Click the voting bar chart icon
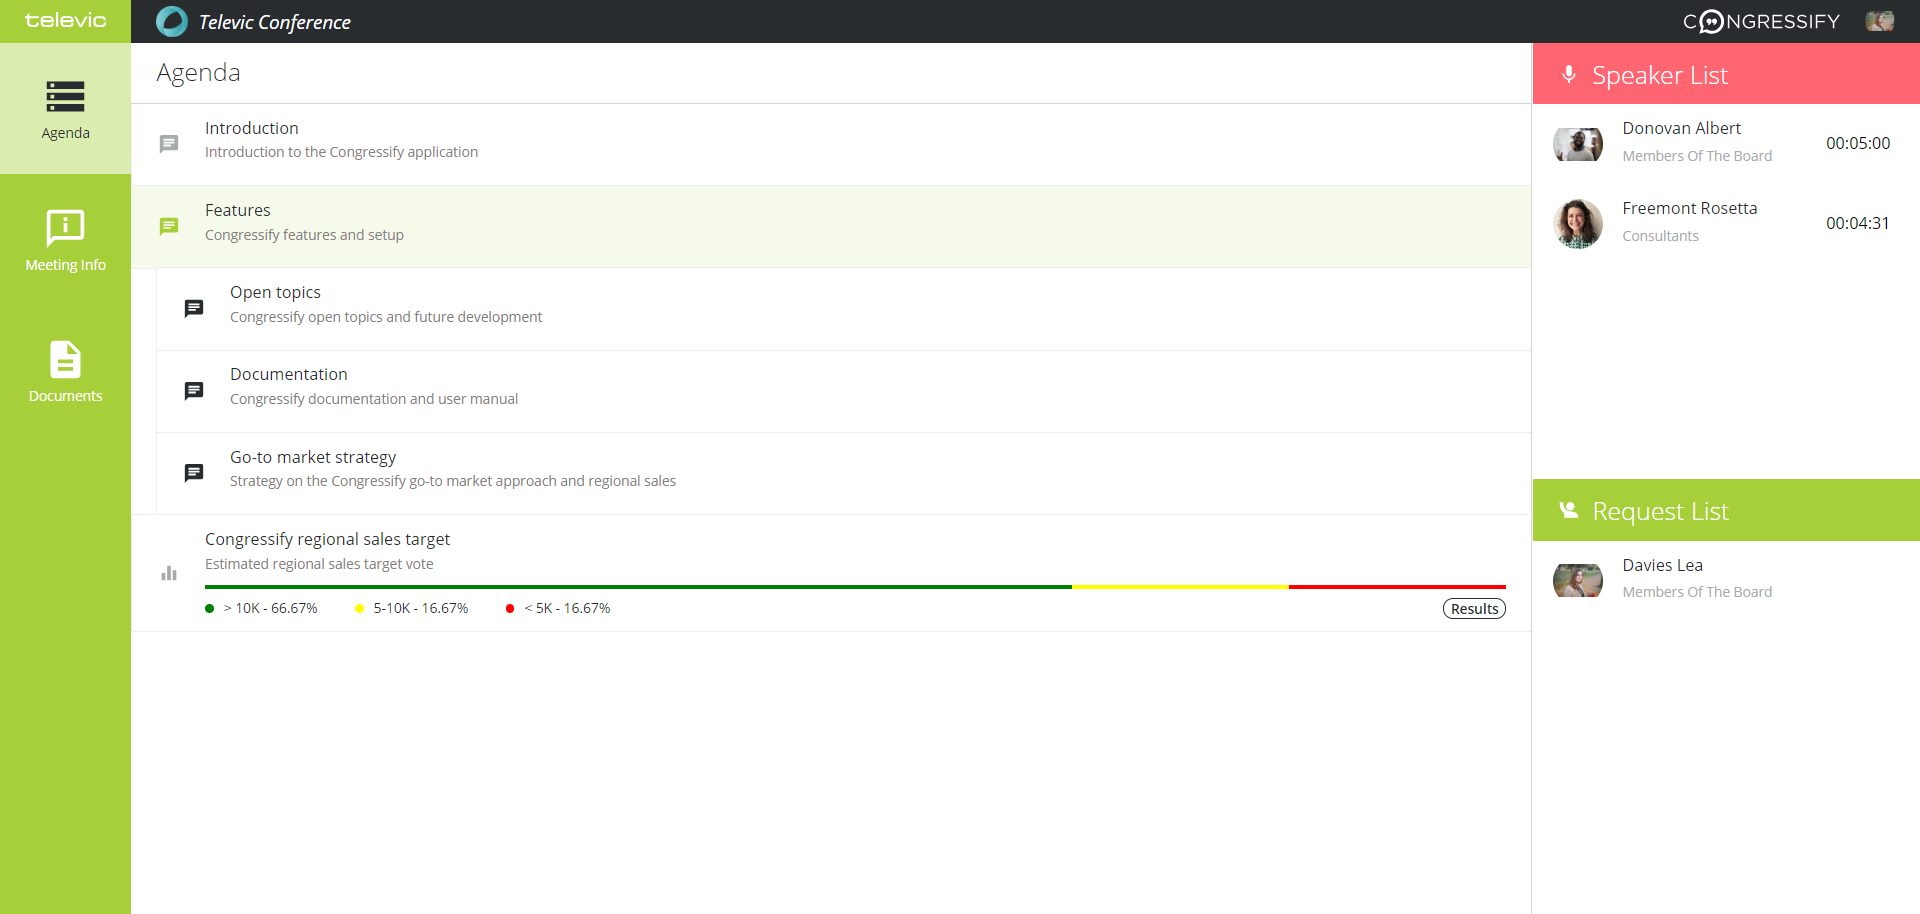 click(169, 573)
